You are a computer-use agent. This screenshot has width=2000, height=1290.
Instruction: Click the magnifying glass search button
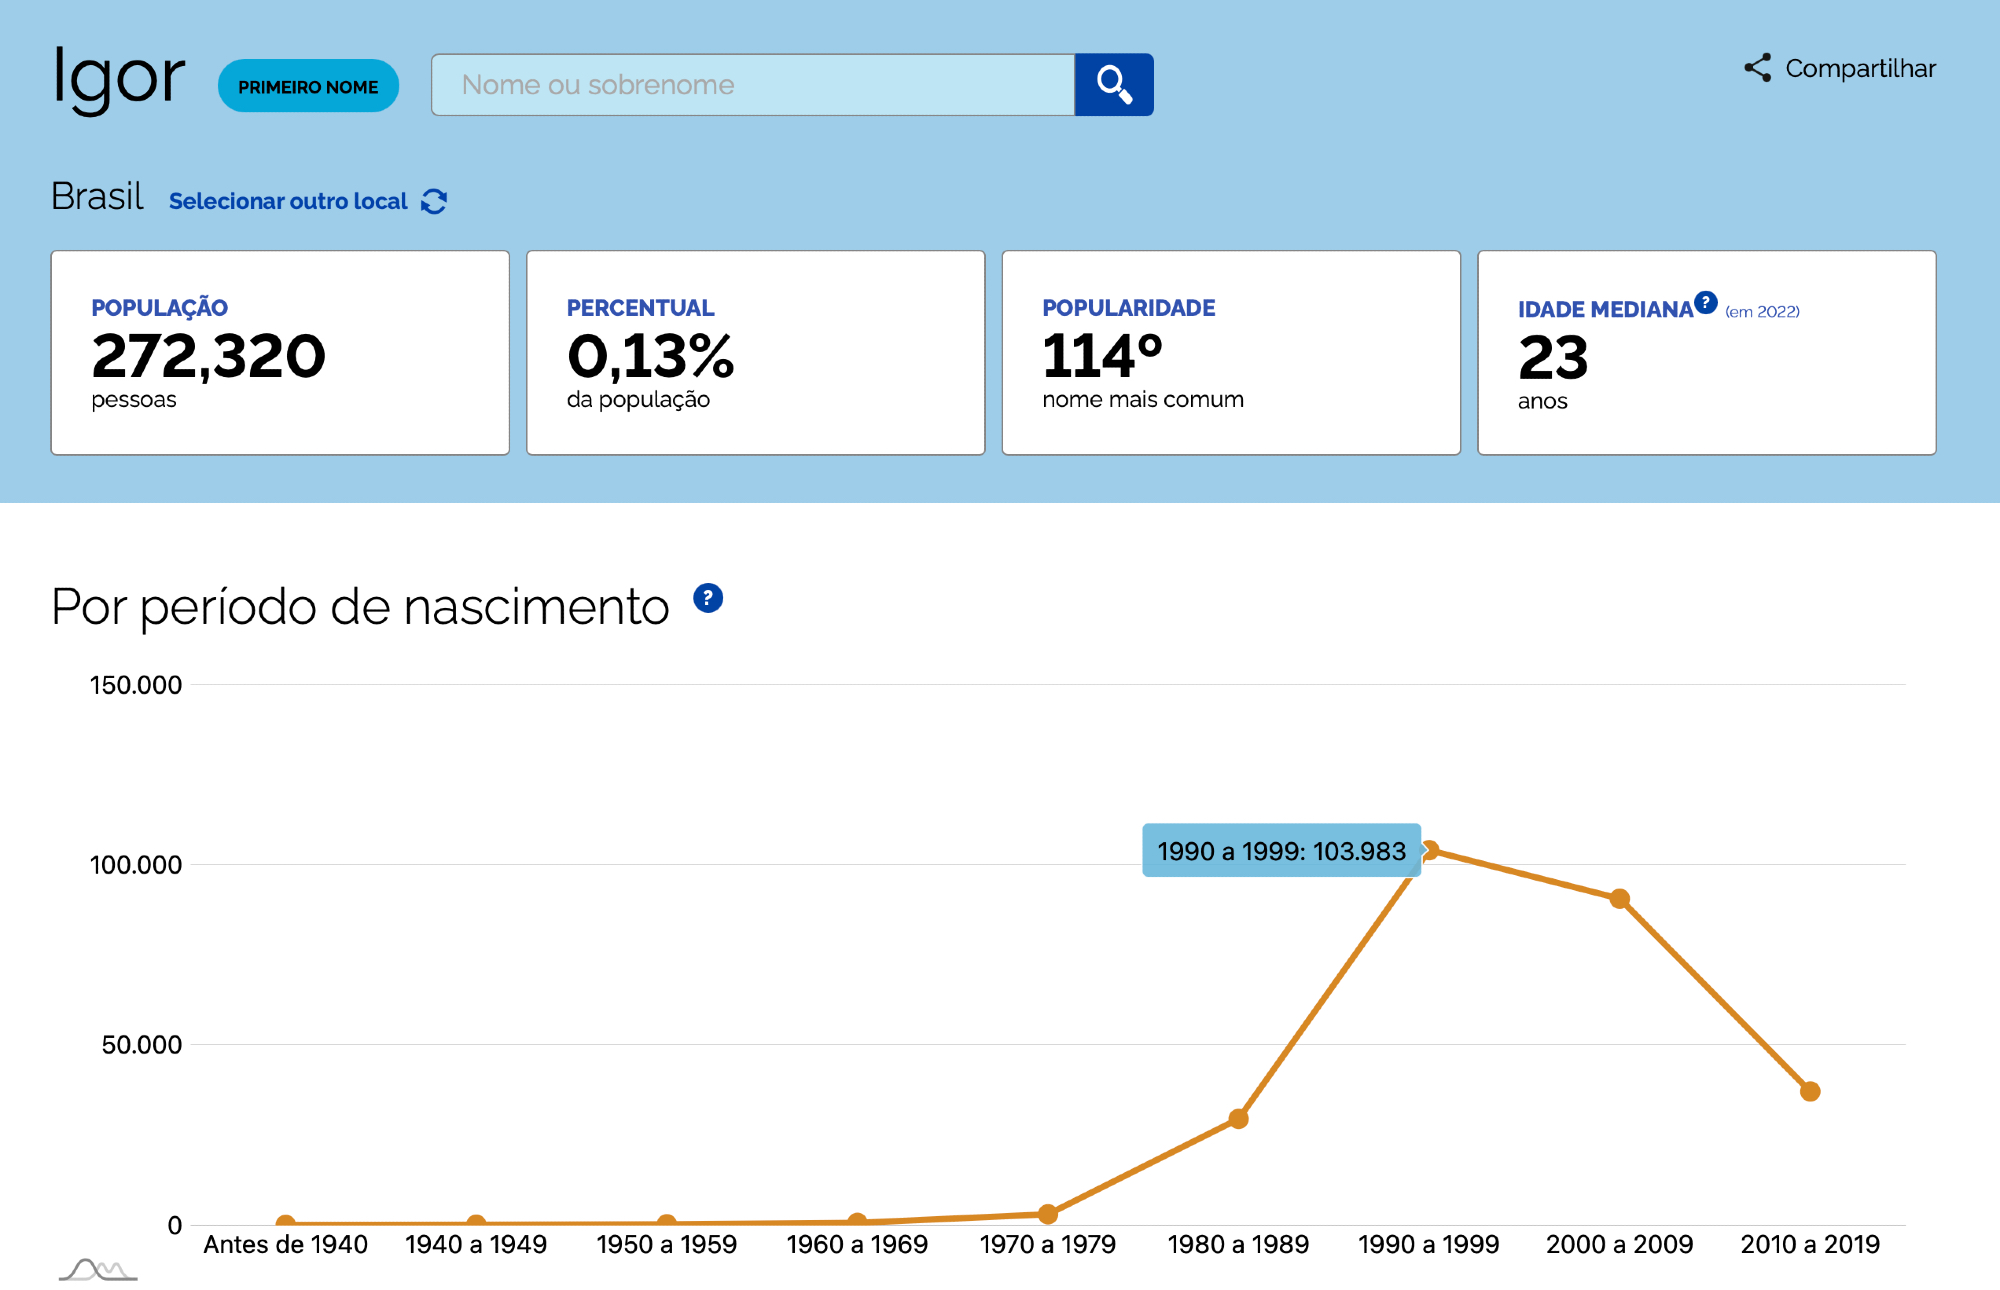click(x=1113, y=85)
